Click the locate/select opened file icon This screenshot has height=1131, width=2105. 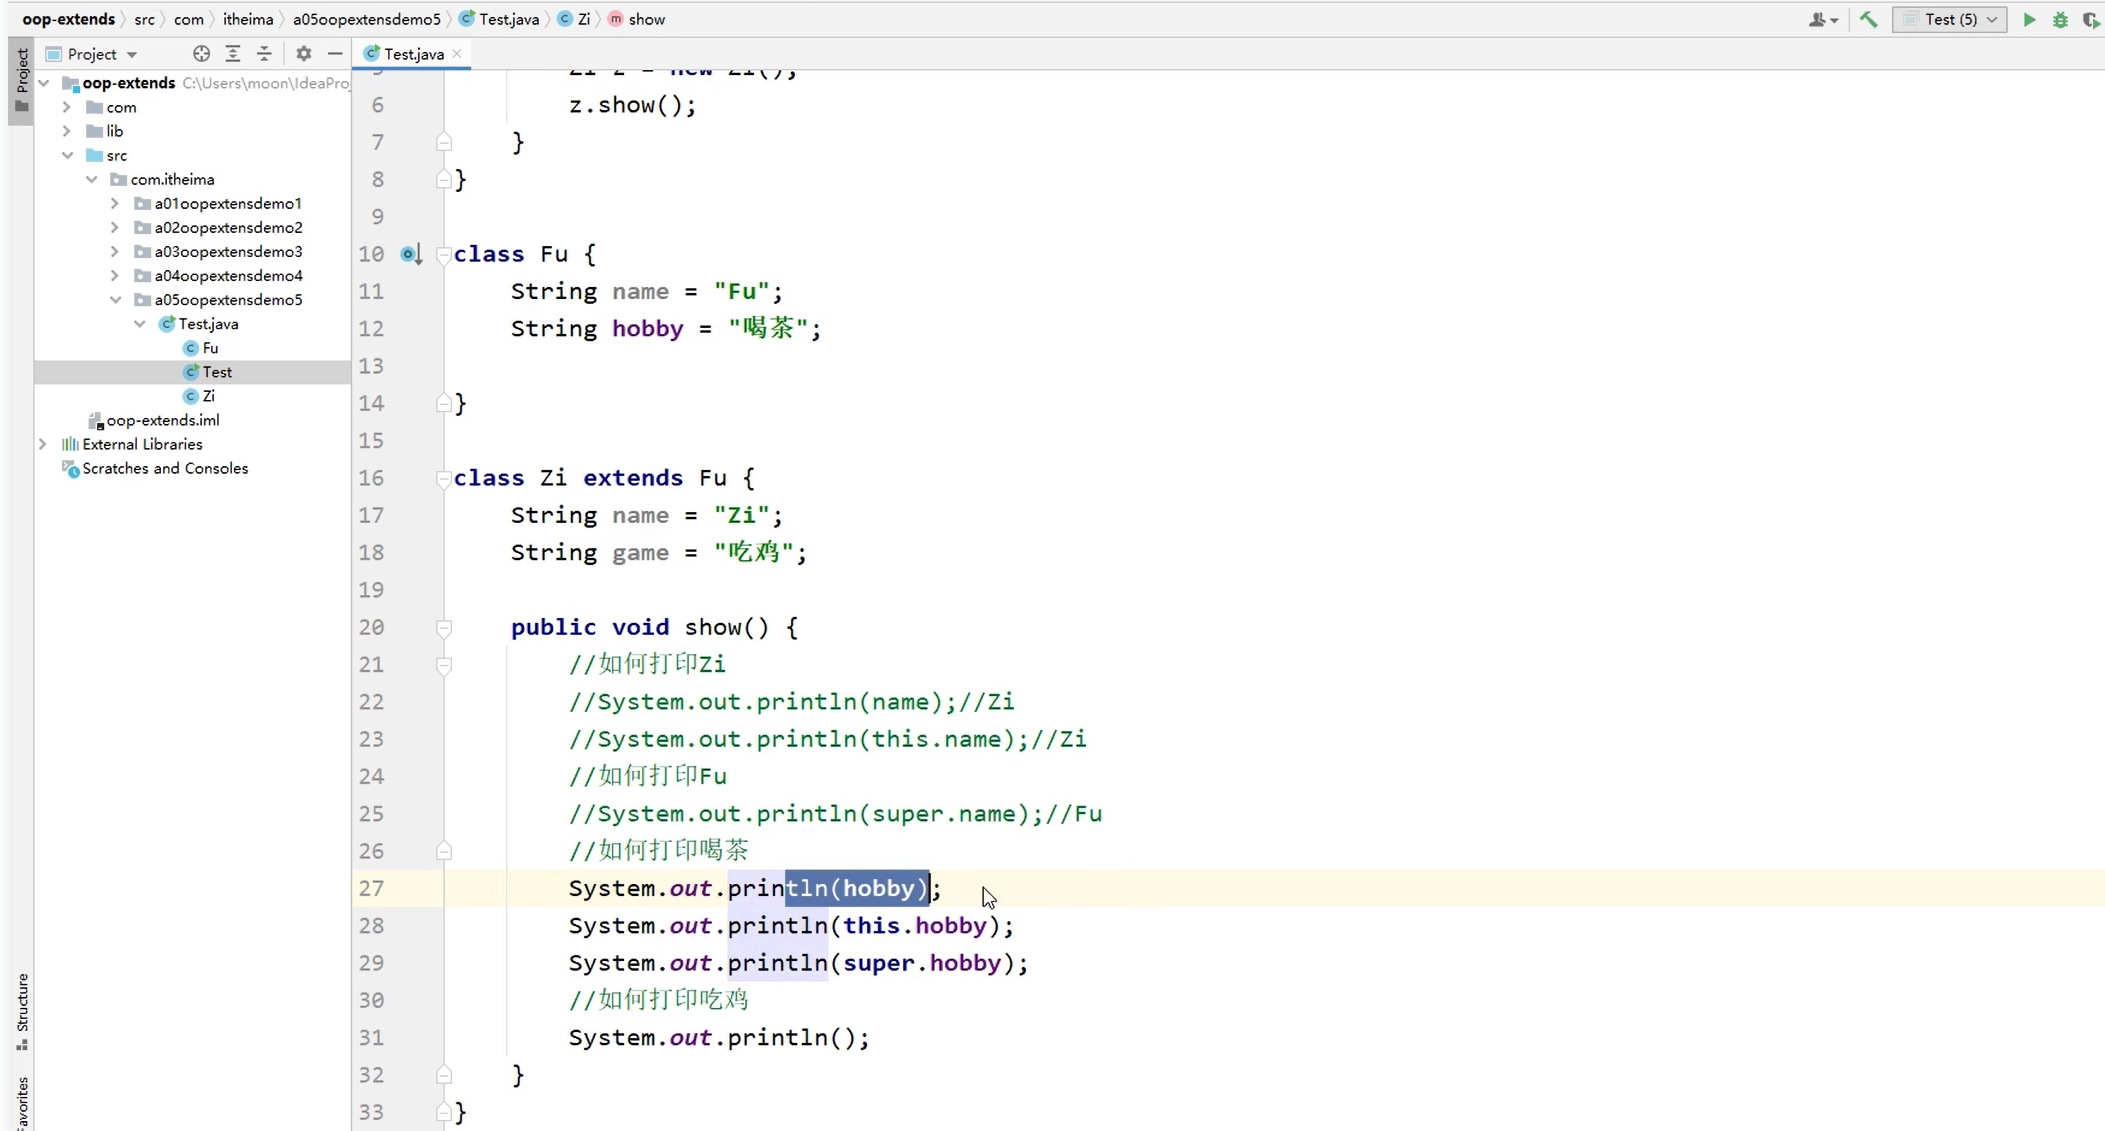tap(201, 54)
